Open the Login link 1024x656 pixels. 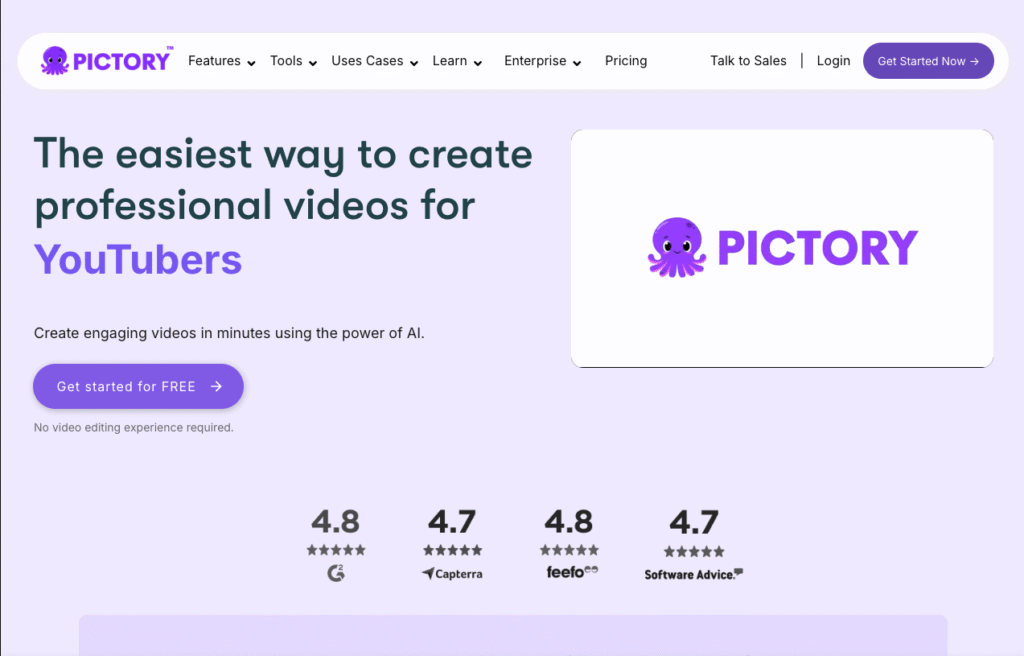point(833,61)
